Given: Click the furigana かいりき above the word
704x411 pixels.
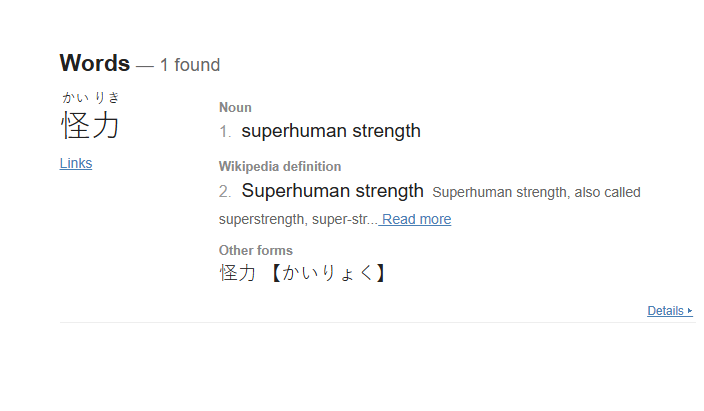Looking at the screenshot, I should pos(90,97).
